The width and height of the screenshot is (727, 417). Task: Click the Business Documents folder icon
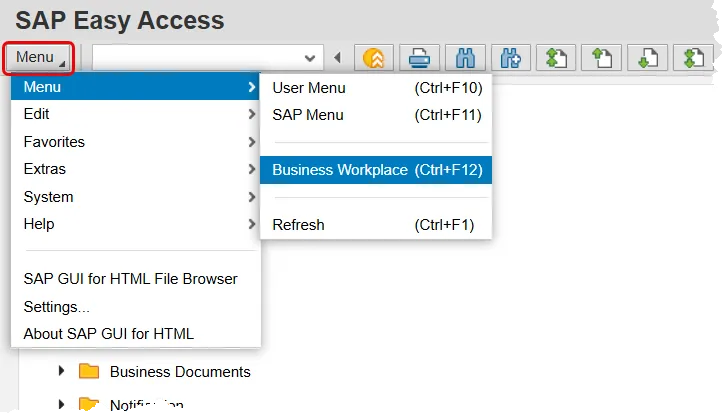[89, 372]
